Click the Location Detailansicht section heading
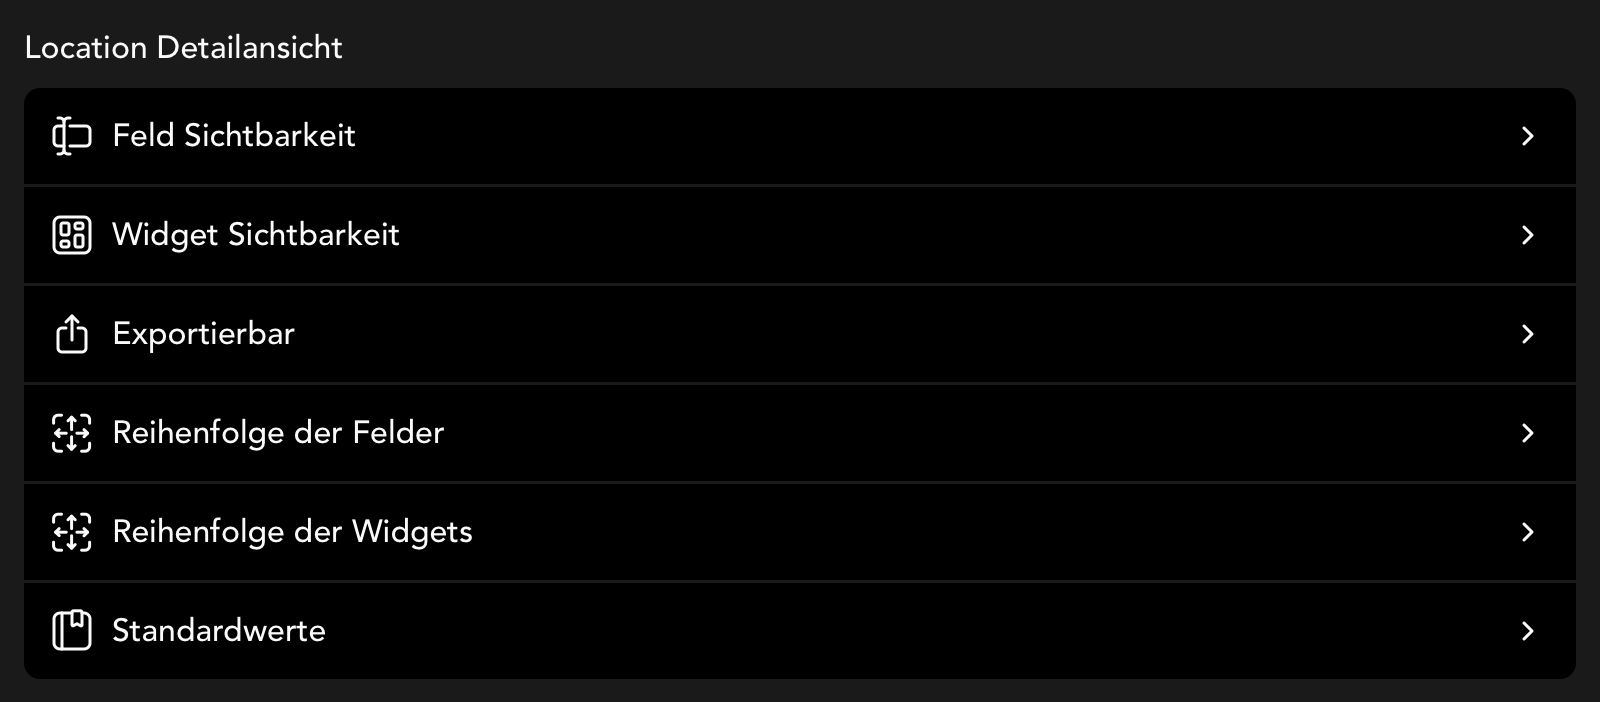Viewport: 1600px width, 702px height. (x=184, y=48)
